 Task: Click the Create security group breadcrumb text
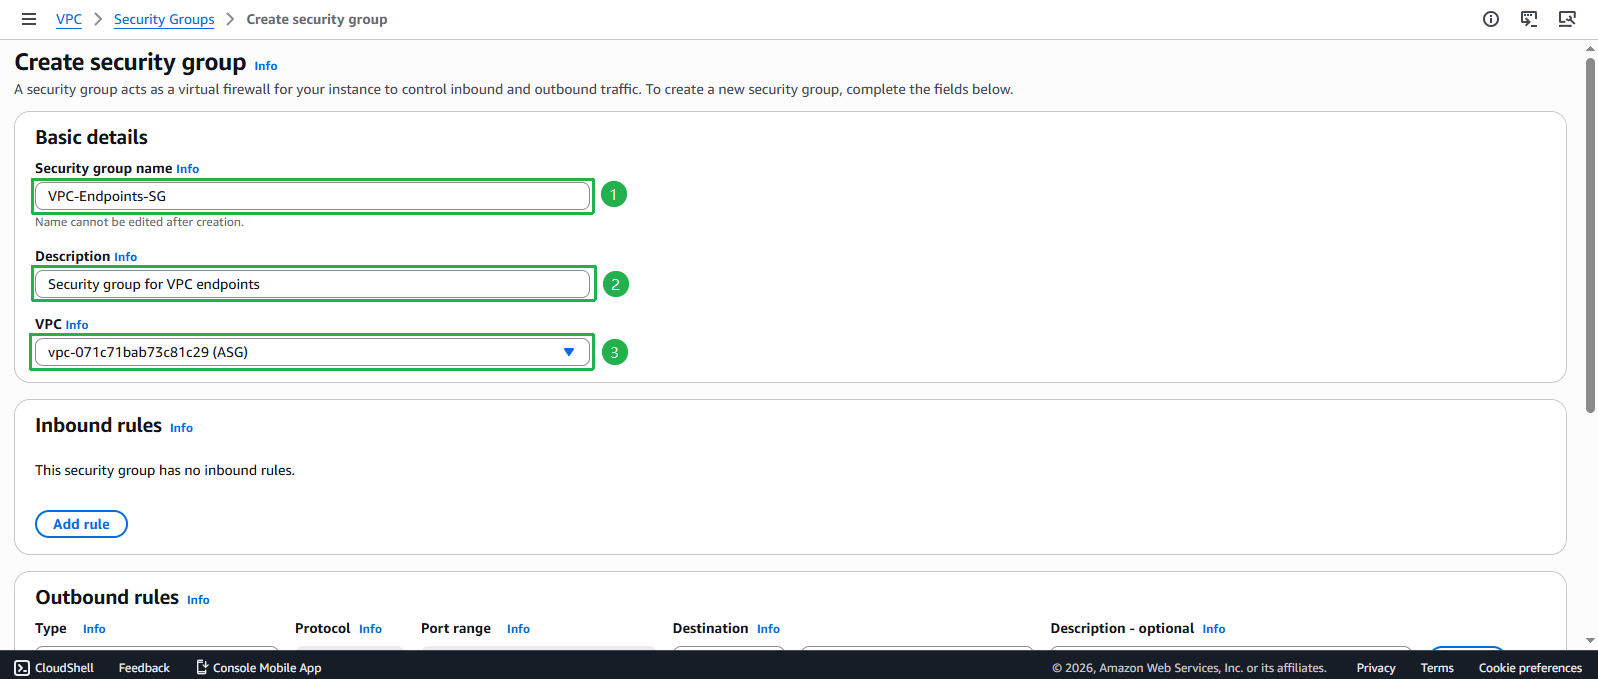317,19
